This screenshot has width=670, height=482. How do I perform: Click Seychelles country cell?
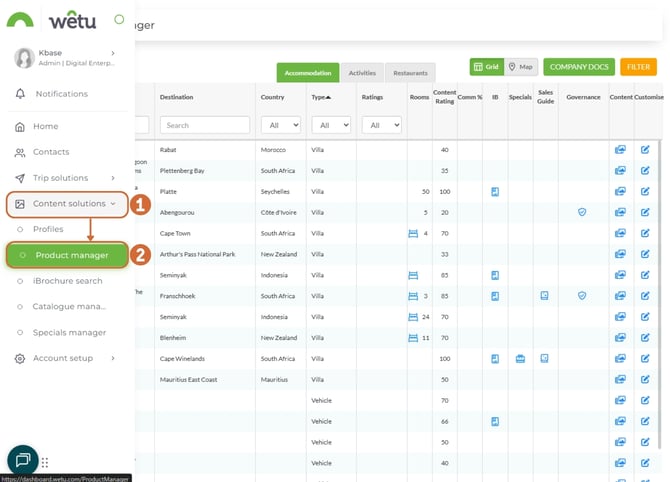pyautogui.click(x=275, y=191)
